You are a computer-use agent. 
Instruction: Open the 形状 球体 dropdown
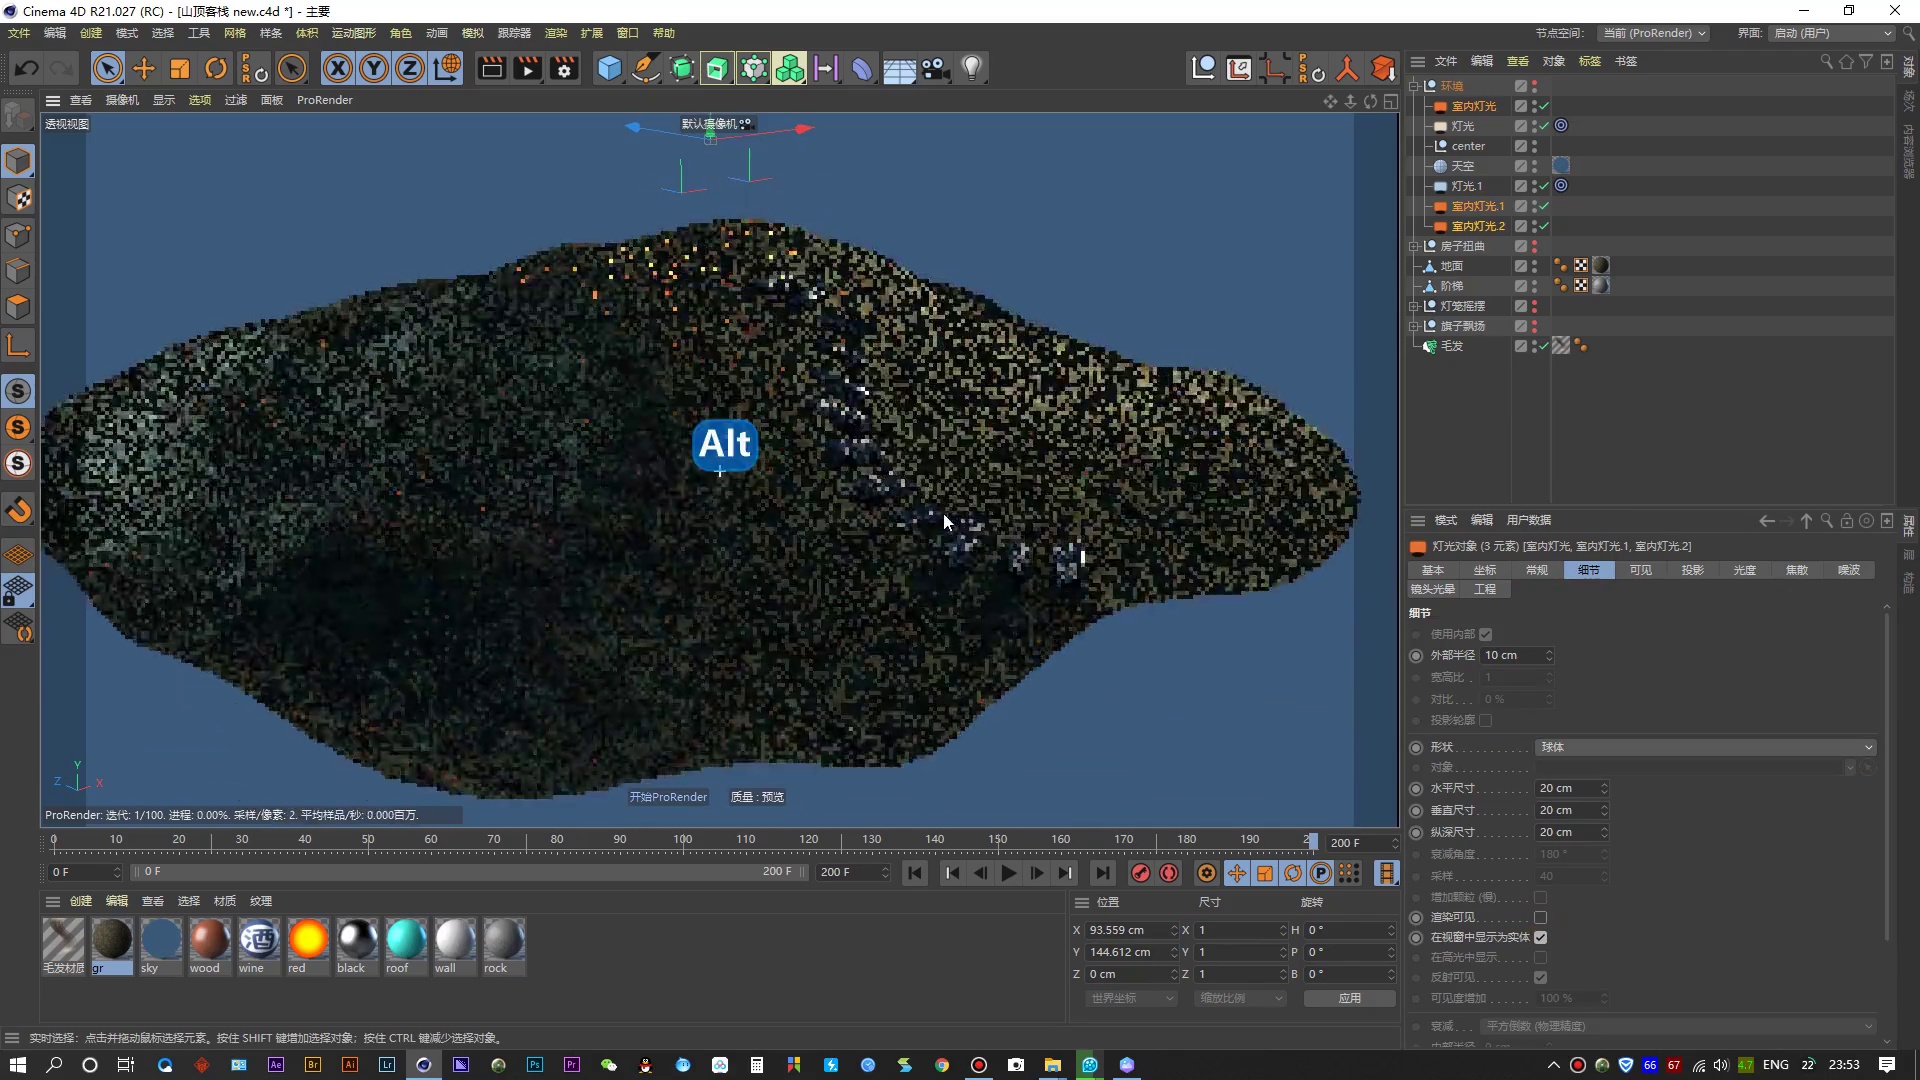(x=1705, y=747)
